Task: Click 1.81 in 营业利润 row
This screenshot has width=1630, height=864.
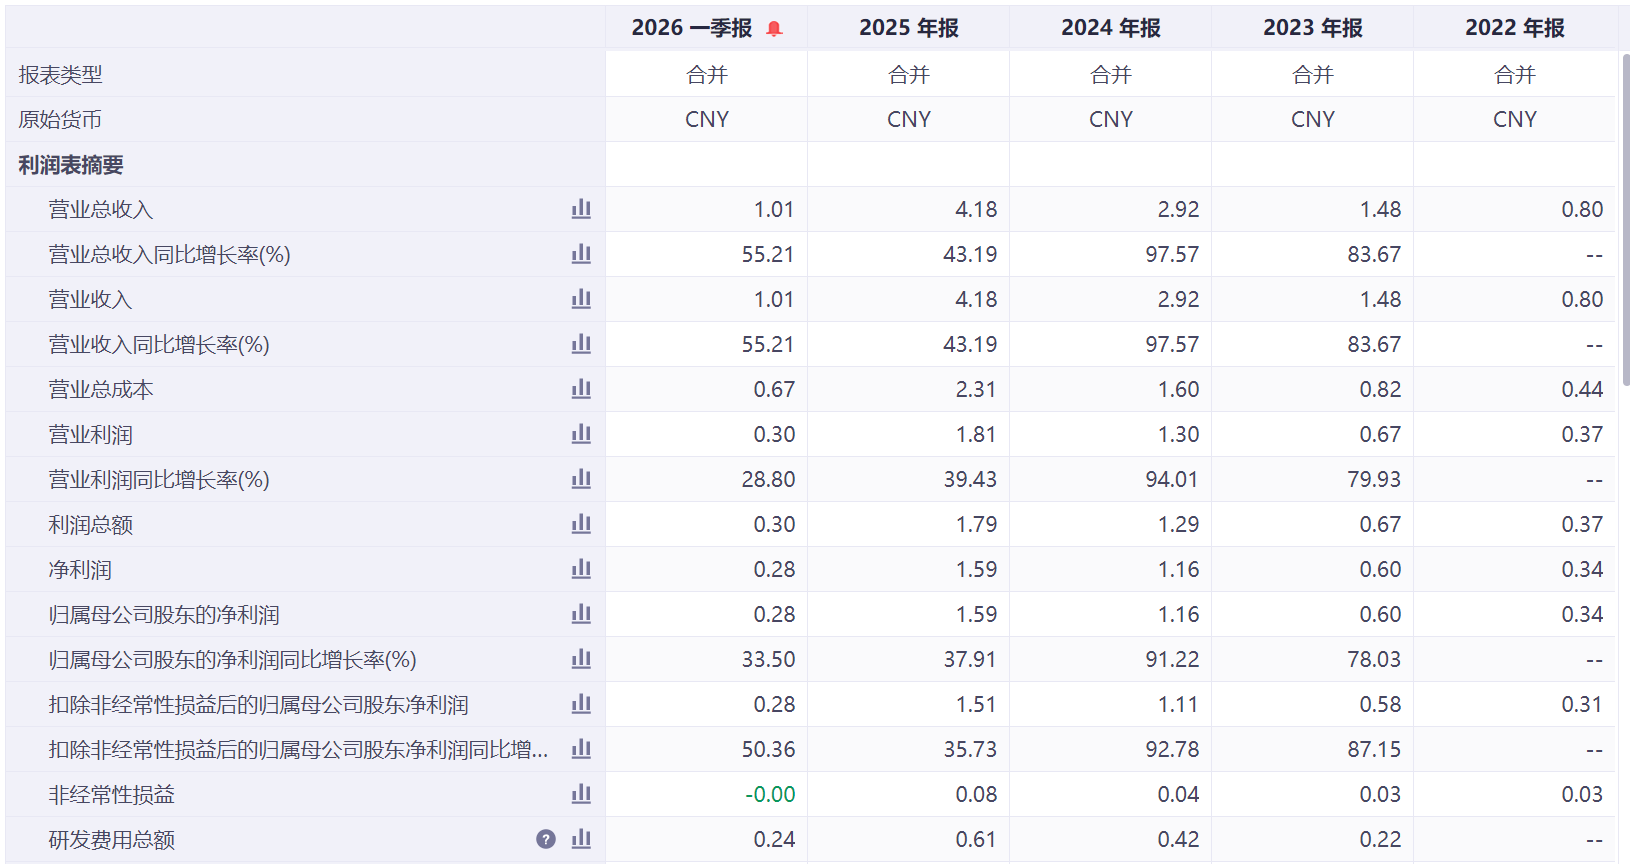Action: [x=976, y=435]
